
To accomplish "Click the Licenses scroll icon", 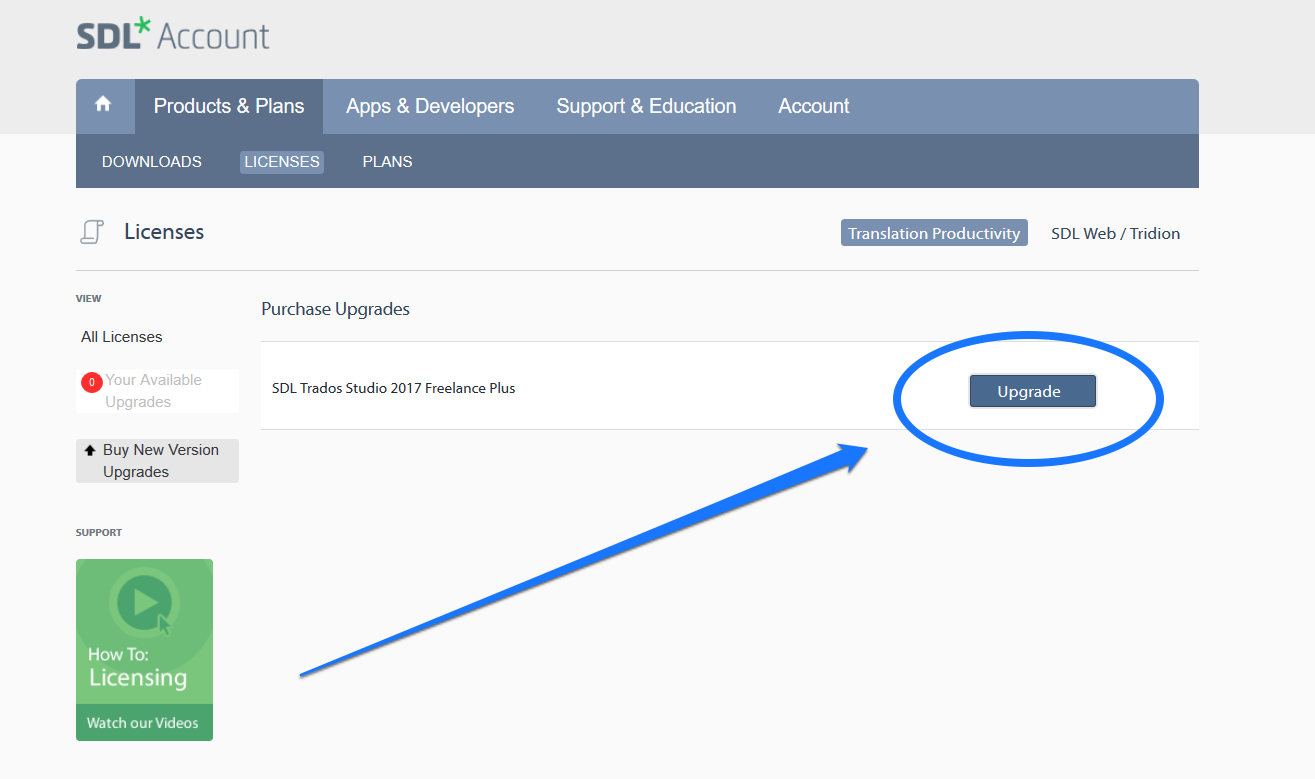I will pos(92,232).
